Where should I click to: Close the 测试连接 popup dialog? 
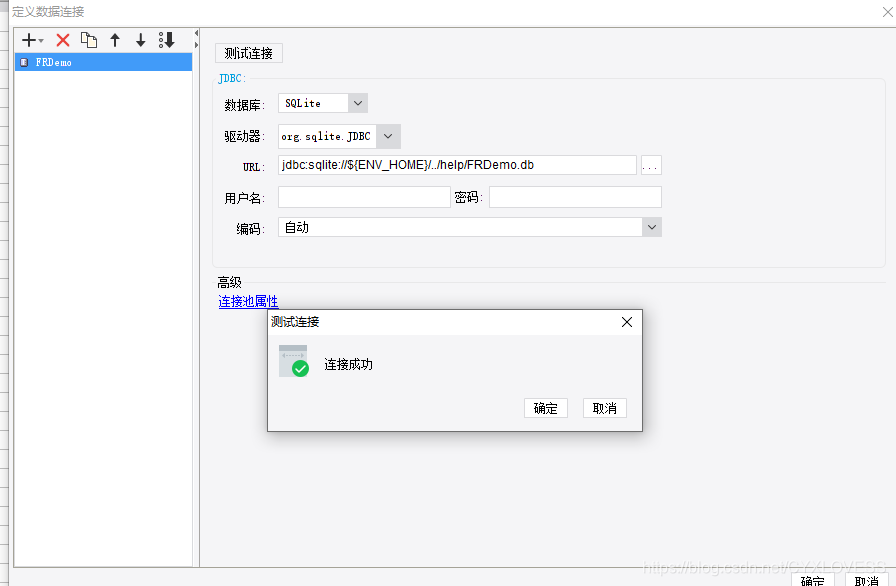coord(627,322)
